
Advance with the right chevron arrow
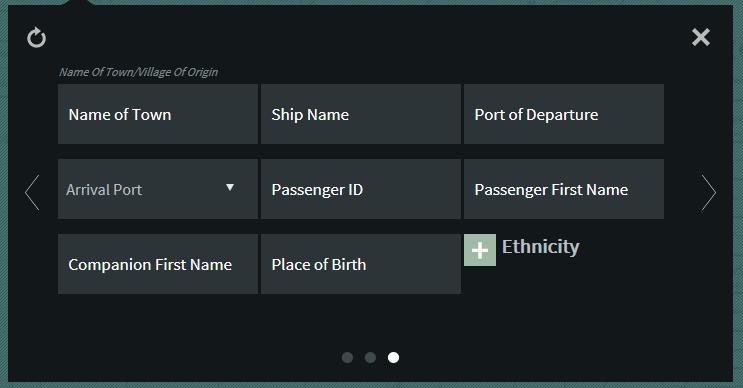pos(708,192)
